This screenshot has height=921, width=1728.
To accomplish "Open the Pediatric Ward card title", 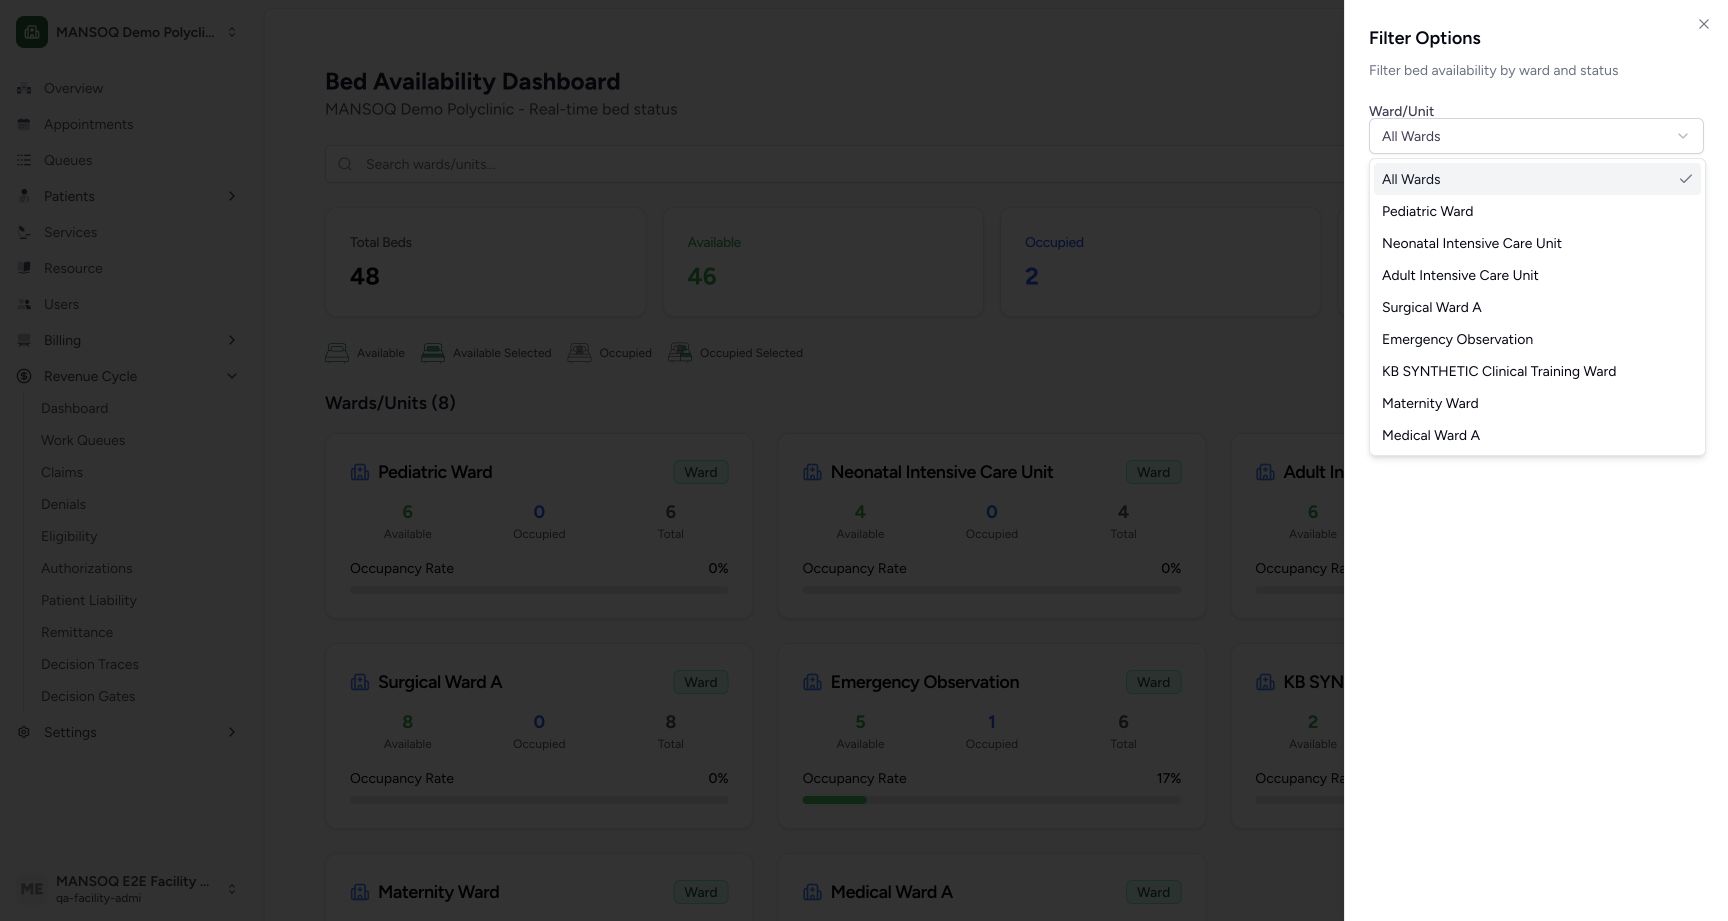I will coord(435,472).
